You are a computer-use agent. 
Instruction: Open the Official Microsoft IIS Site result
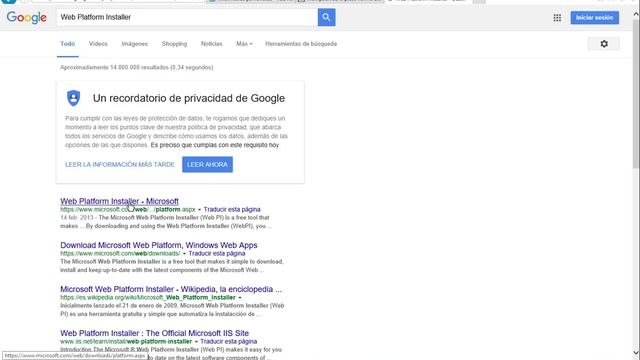[154, 333]
